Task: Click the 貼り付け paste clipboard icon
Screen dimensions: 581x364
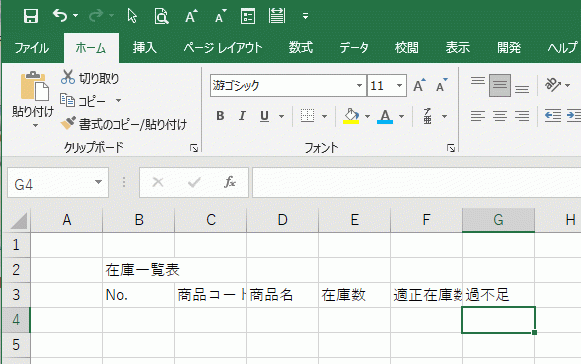Action: (34, 86)
